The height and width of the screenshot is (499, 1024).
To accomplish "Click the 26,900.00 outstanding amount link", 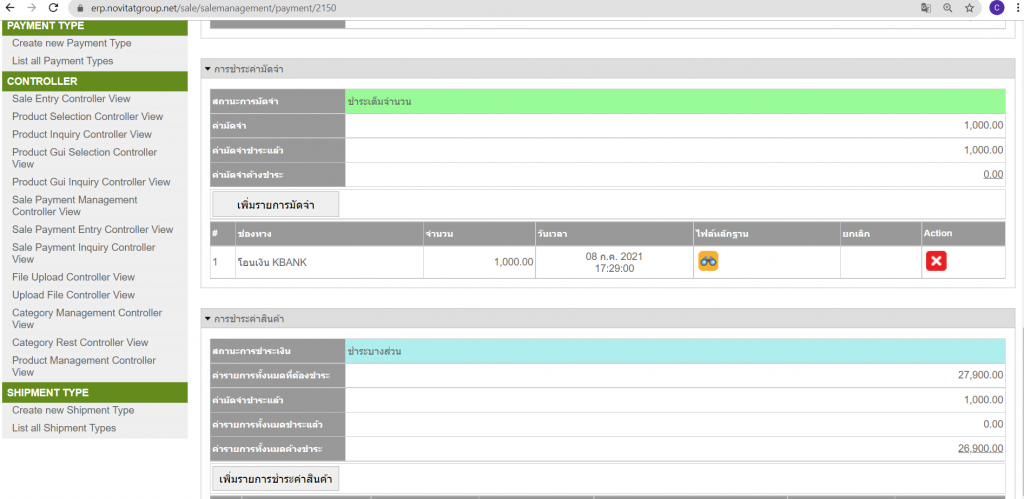I will [x=980, y=448].
